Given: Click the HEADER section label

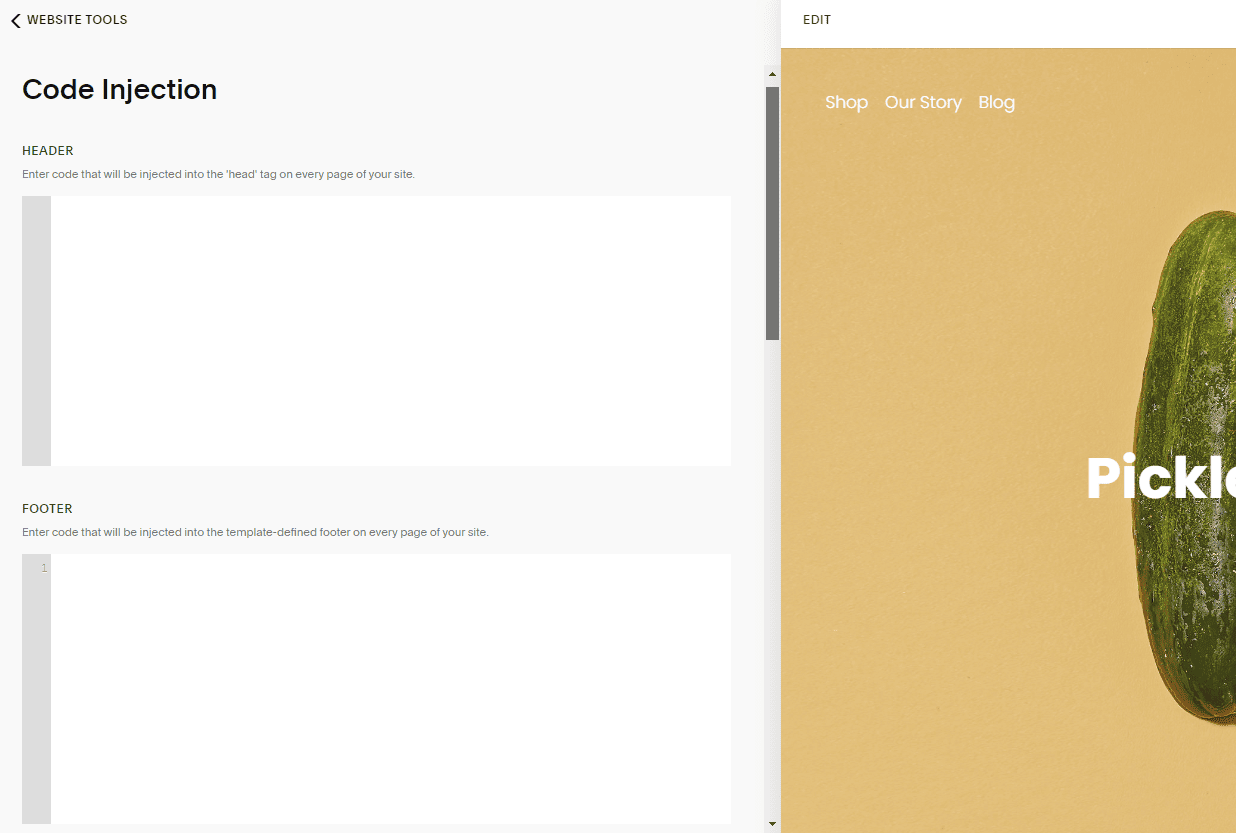Looking at the screenshot, I should pos(48,151).
